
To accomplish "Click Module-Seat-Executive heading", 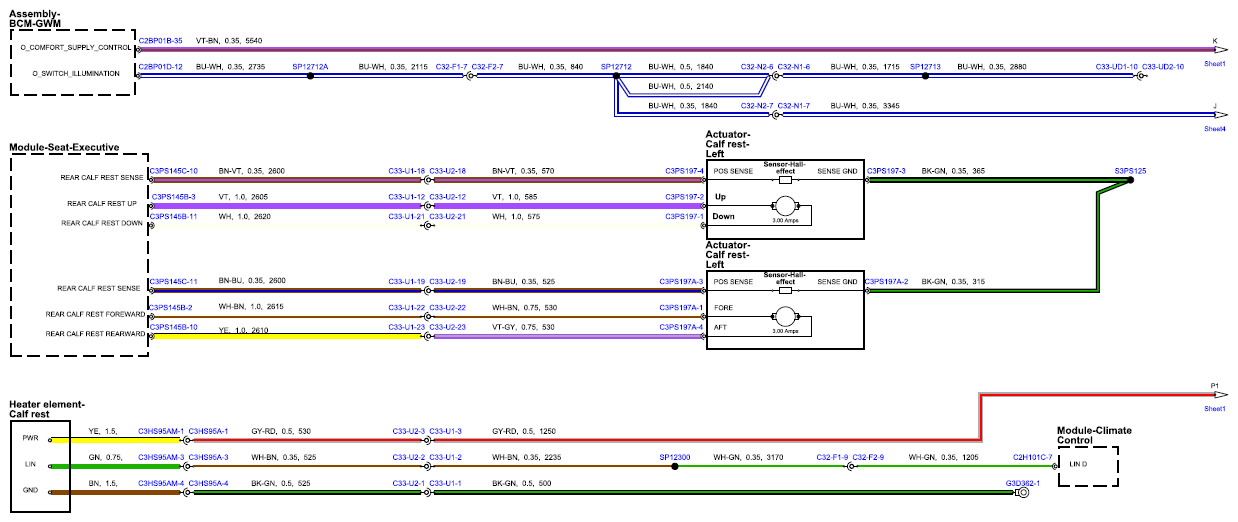I will [64, 147].
